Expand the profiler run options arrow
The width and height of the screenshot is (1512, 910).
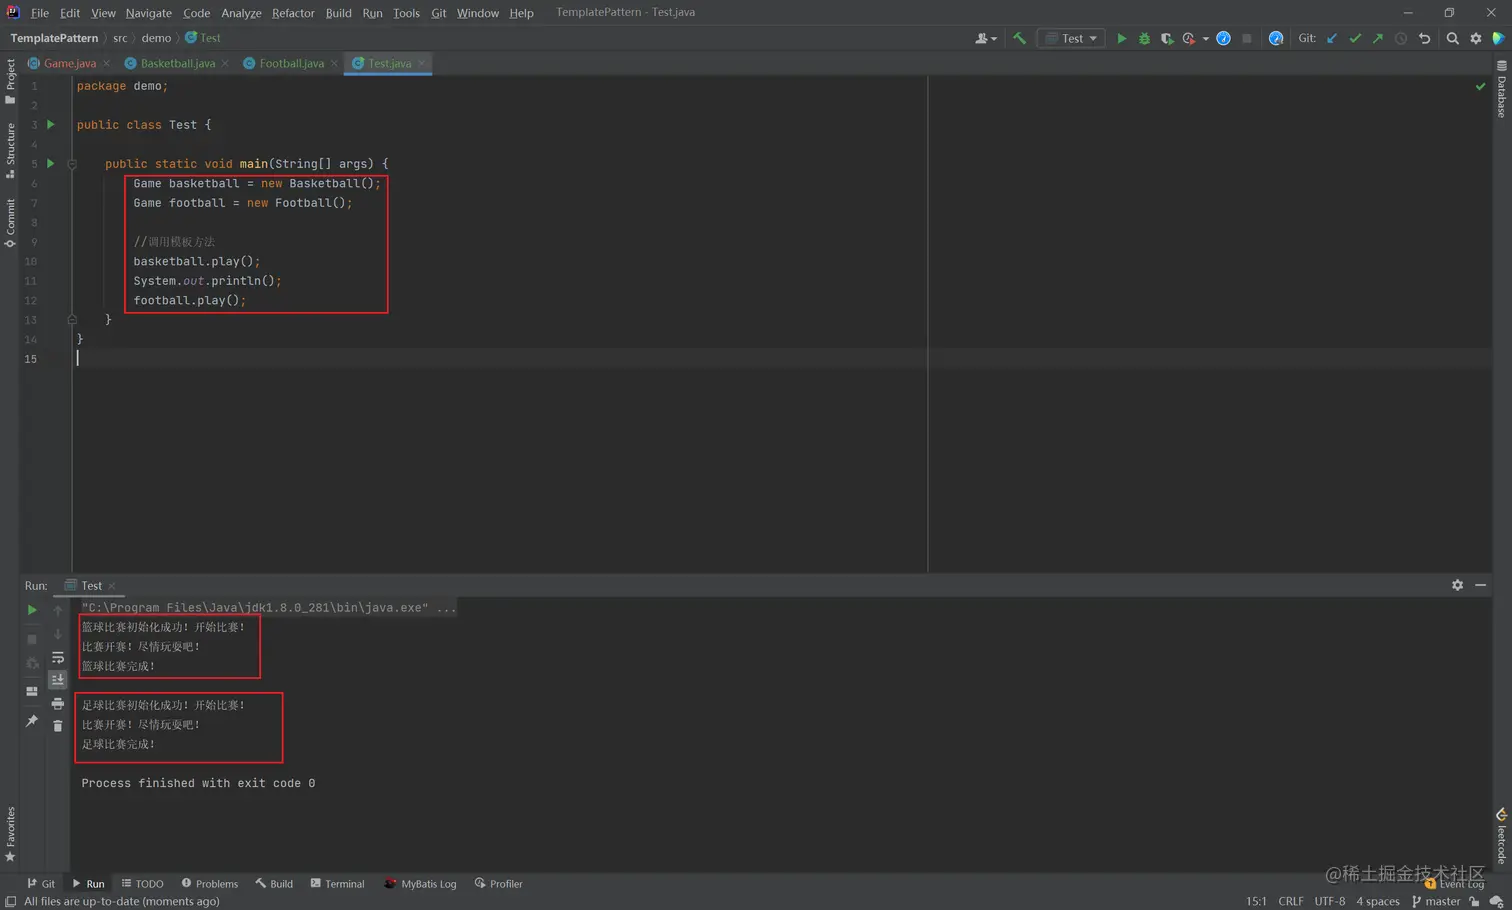(1205, 39)
